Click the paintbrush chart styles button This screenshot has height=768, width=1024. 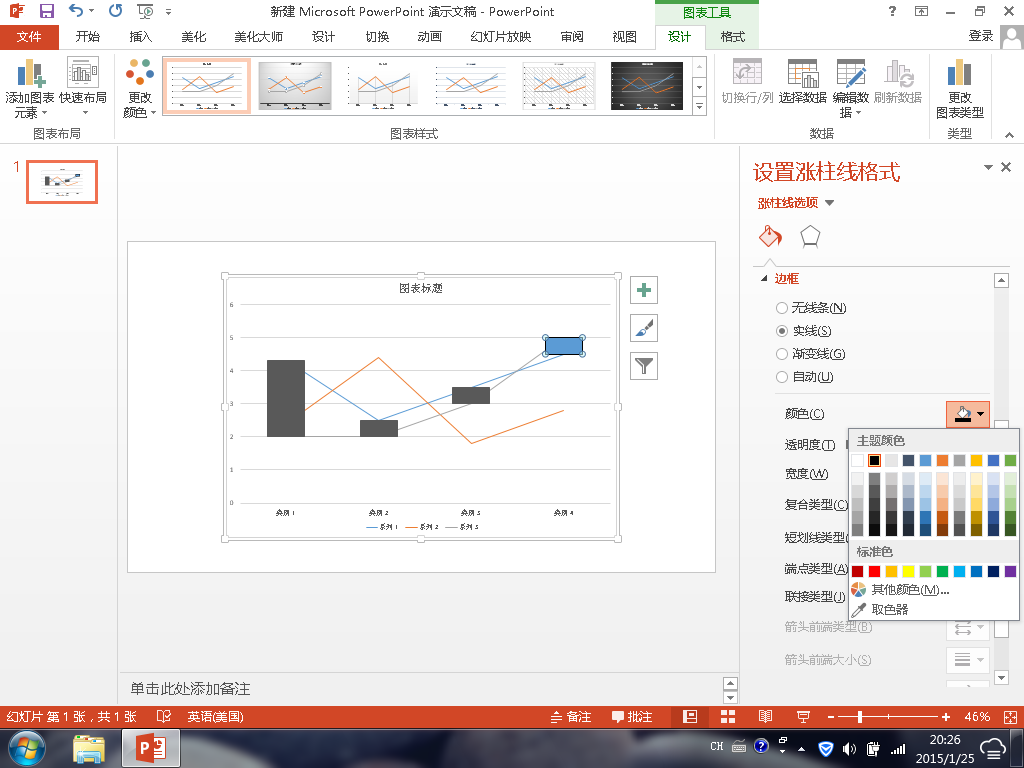(644, 328)
